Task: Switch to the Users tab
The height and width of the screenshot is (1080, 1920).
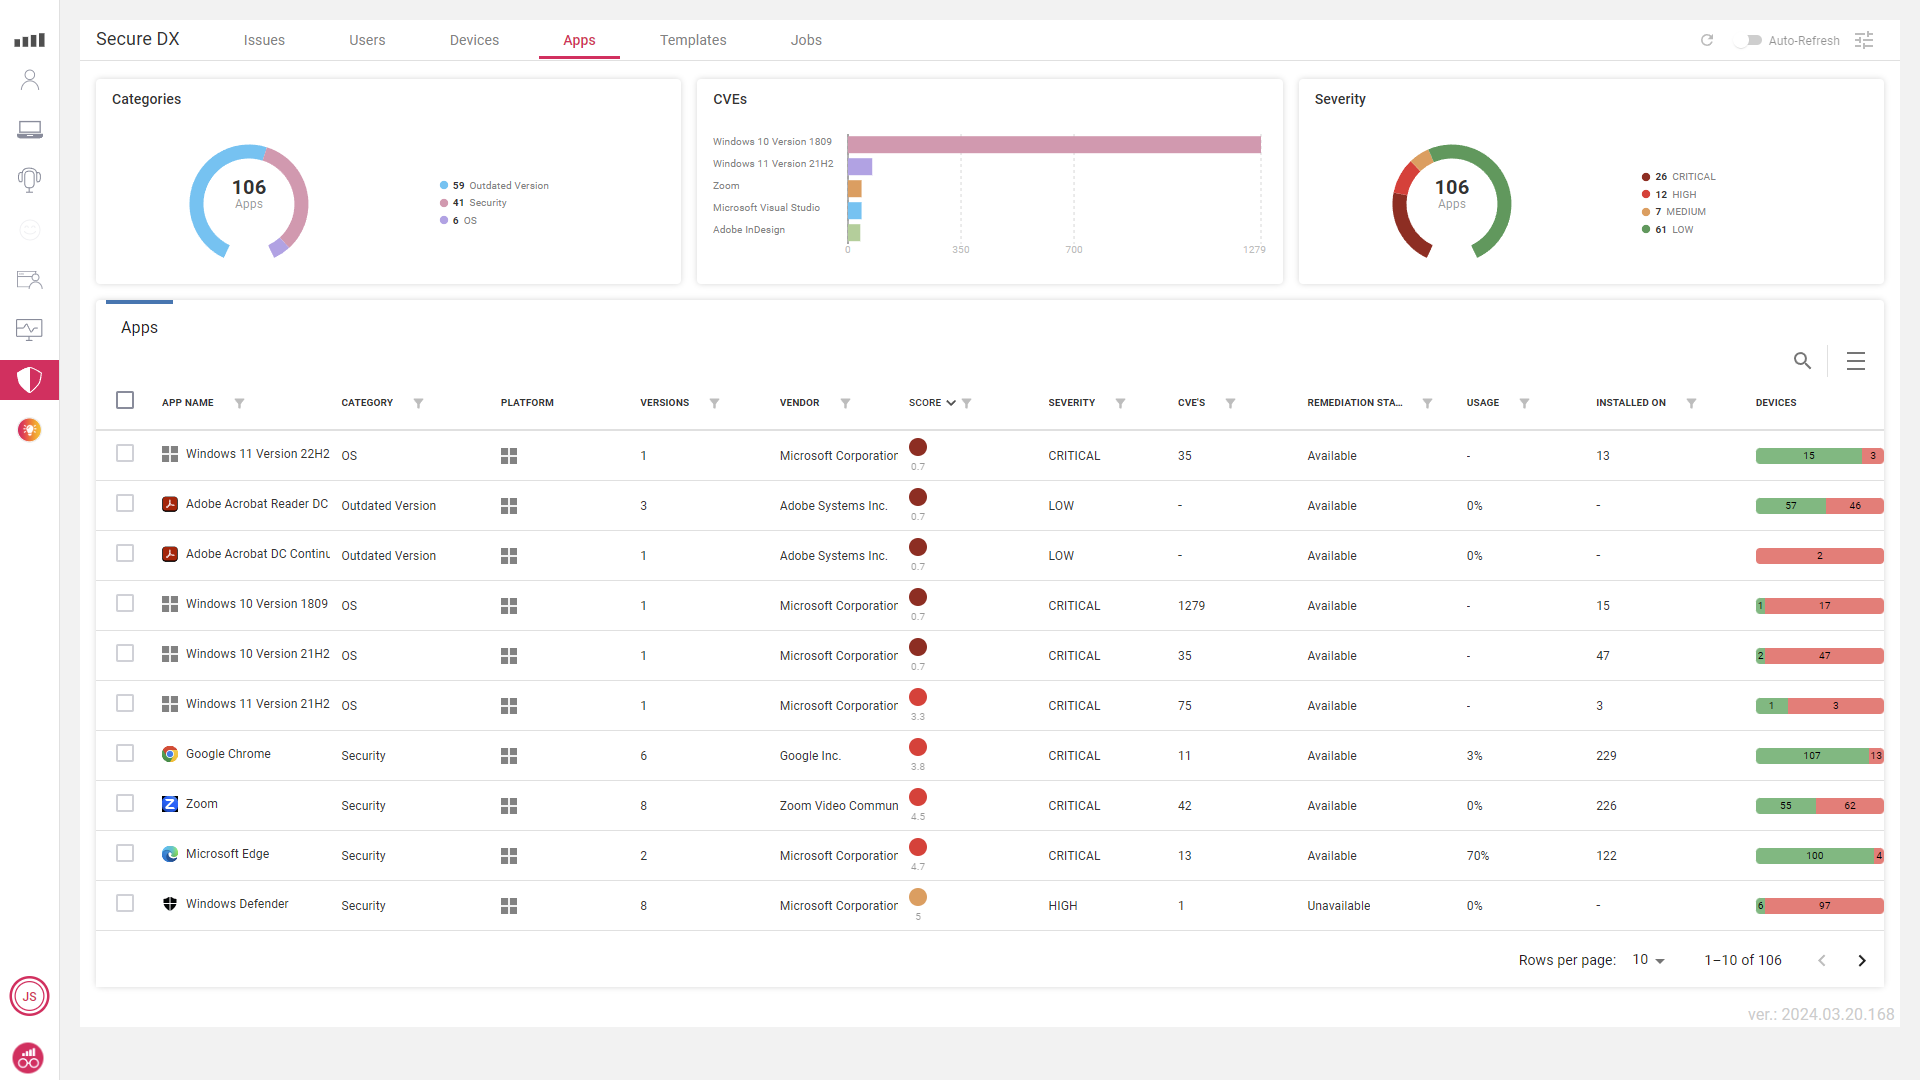Action: [x=367, y=40]
